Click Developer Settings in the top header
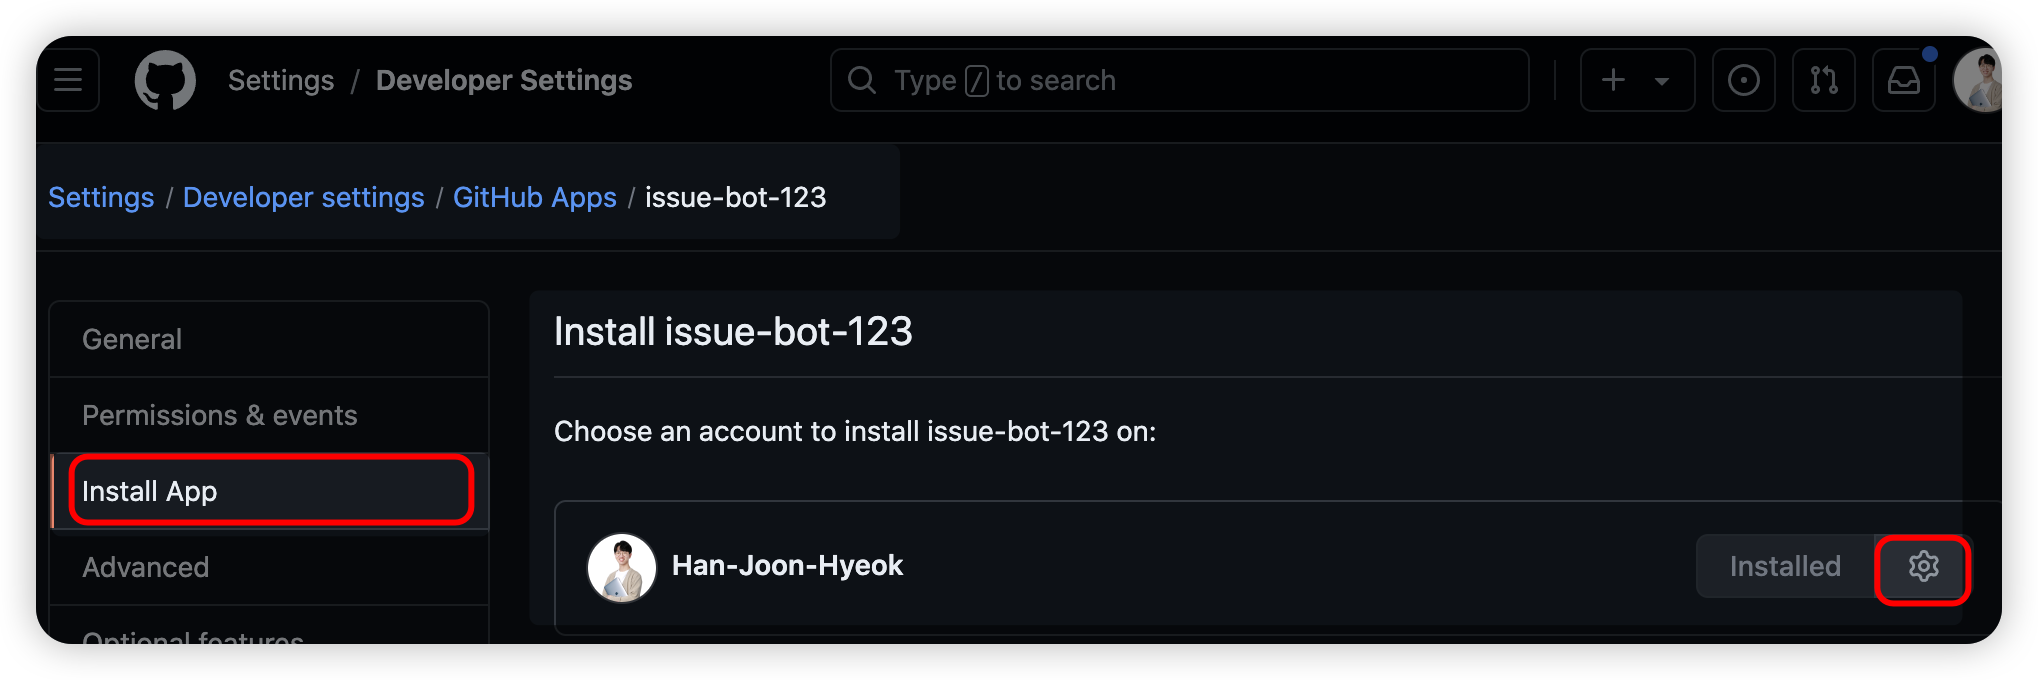 pos(504,80)
